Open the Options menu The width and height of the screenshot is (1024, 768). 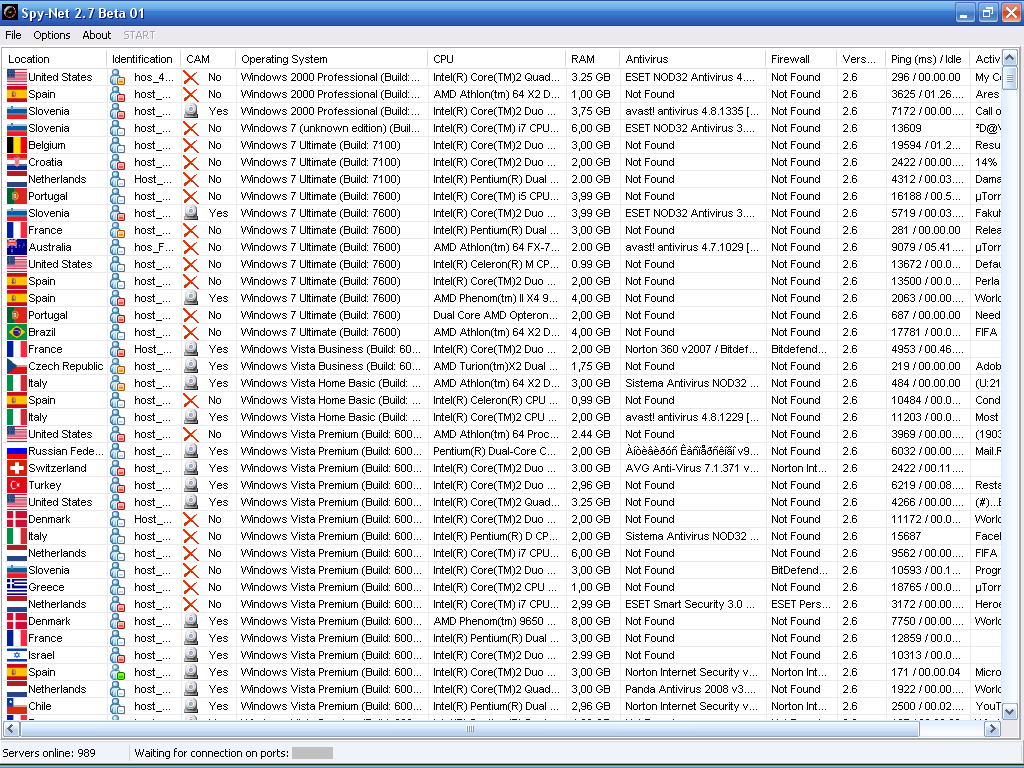pos(52,35)
